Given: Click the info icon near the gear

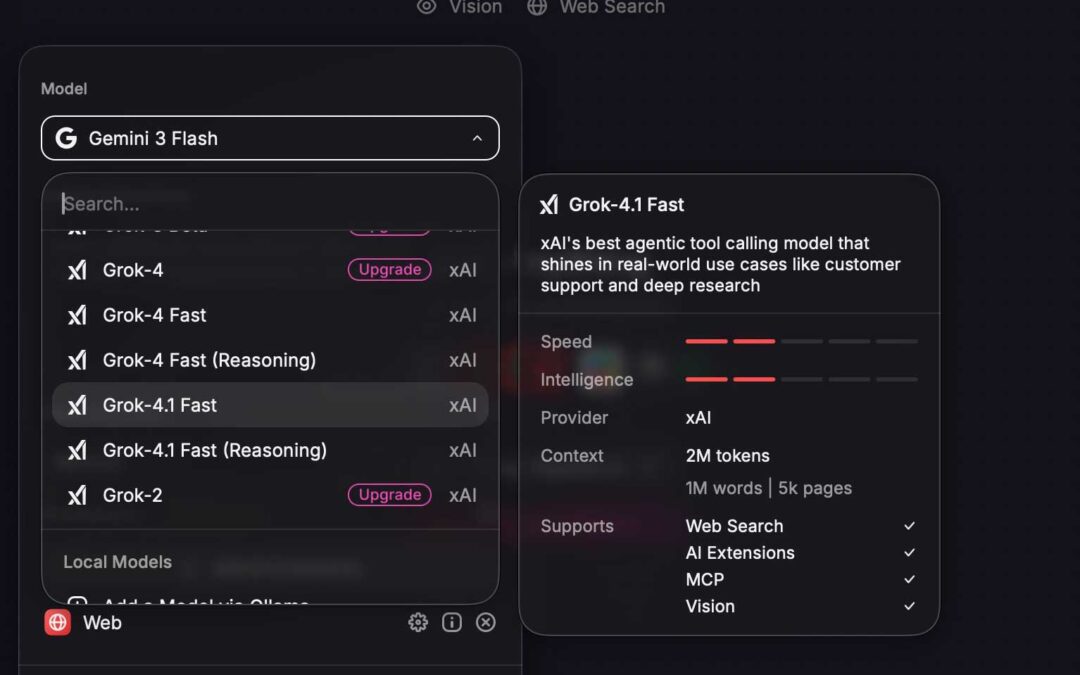Looking at the screenshot, I should pyautogui.click(x=452, y=622).
